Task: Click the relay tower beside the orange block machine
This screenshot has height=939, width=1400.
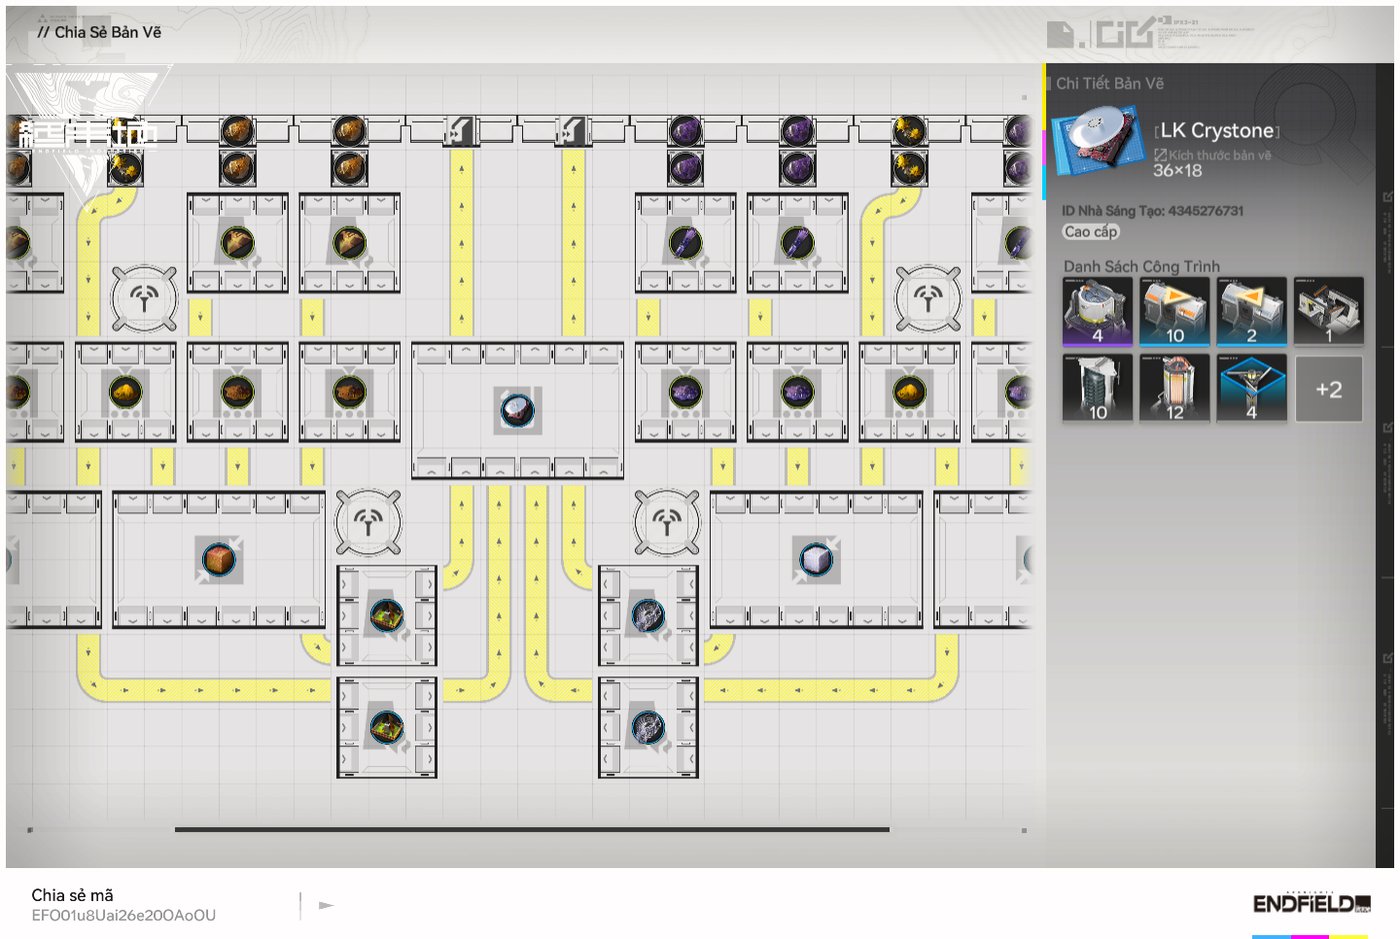Action: 368,522
